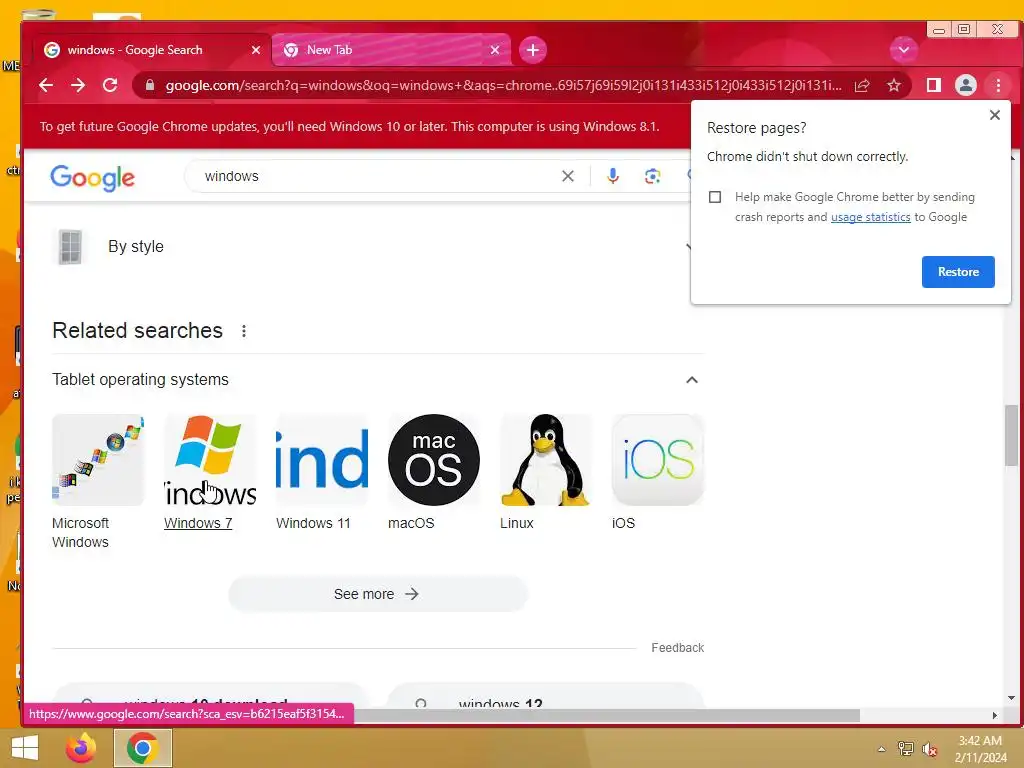
Task: Open the Chrome side panel
Action: pyautogui.click(x=934, y=85)
